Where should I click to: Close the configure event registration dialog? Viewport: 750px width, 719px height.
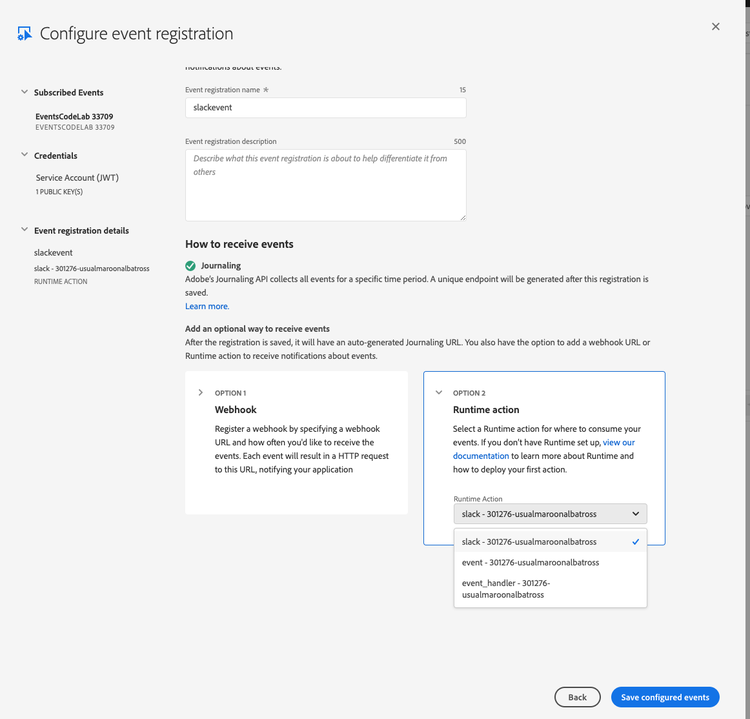pyautogui.click(x=715, y=27)
